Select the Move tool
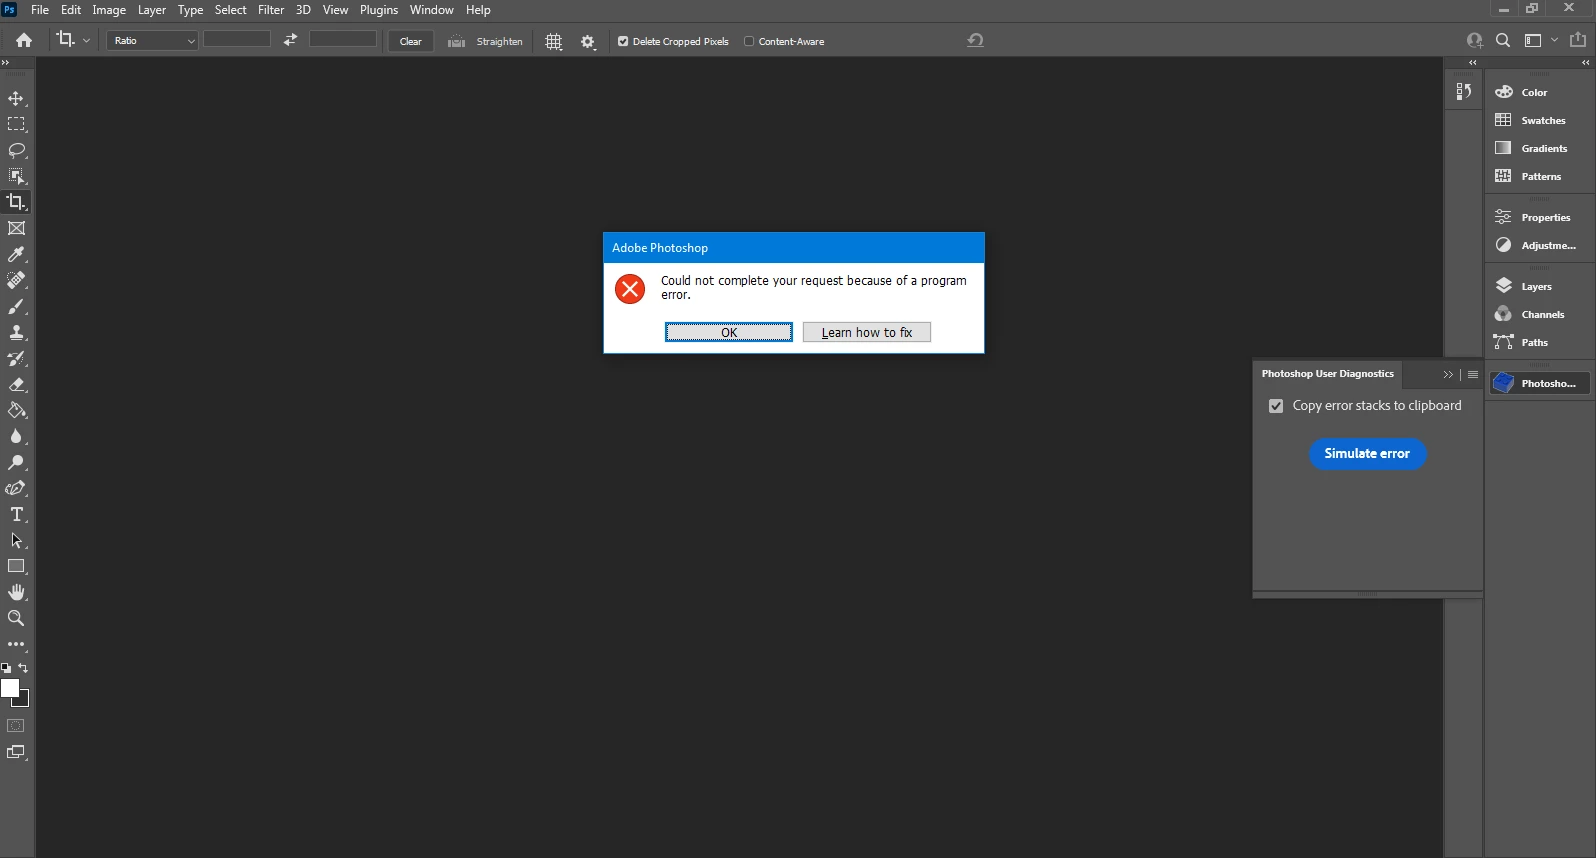Image resolution: width=1596 pixels, height=858 pixels. [x=16, y=98]
